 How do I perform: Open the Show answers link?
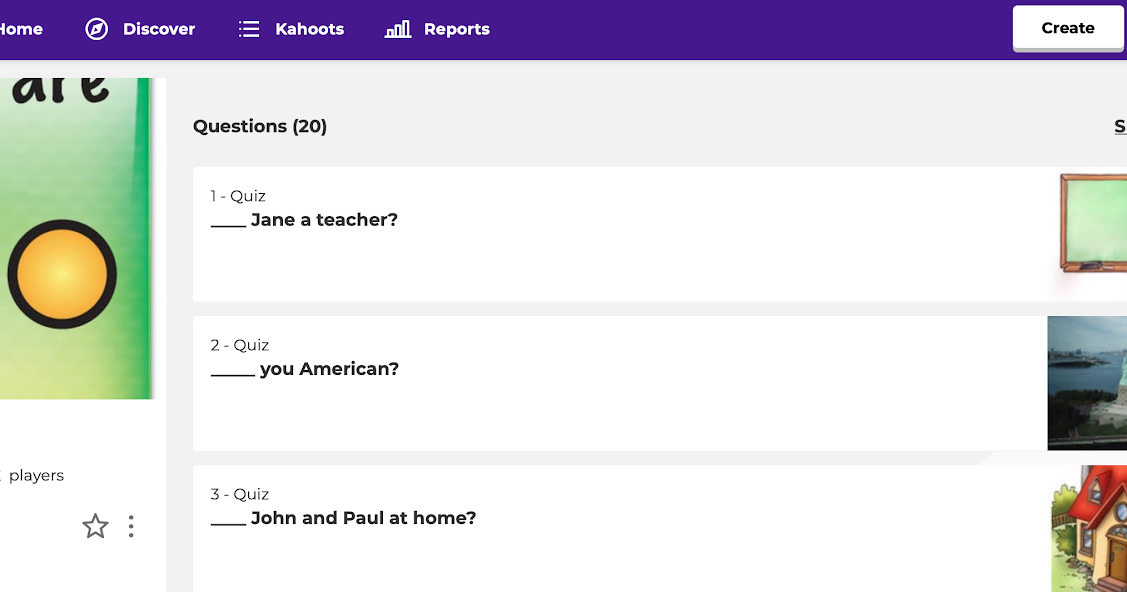click(x=1120, y=126)
